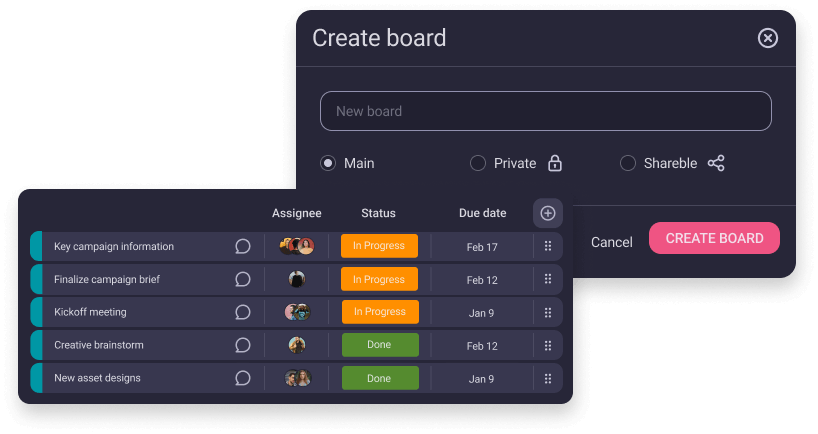Select the Main radio button
Viewport: 818px width, 434px height.
coord(328,163)
